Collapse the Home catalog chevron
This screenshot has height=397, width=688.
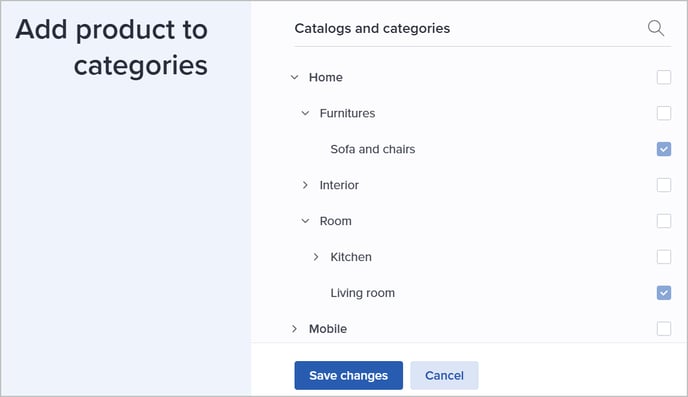tap(294, 77)
